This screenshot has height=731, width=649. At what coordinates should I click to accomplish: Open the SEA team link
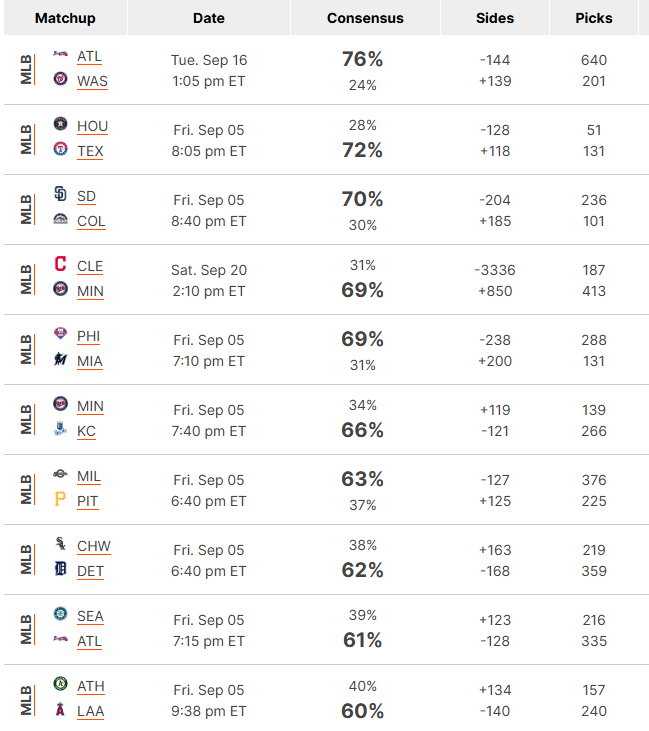coord(90,616)
